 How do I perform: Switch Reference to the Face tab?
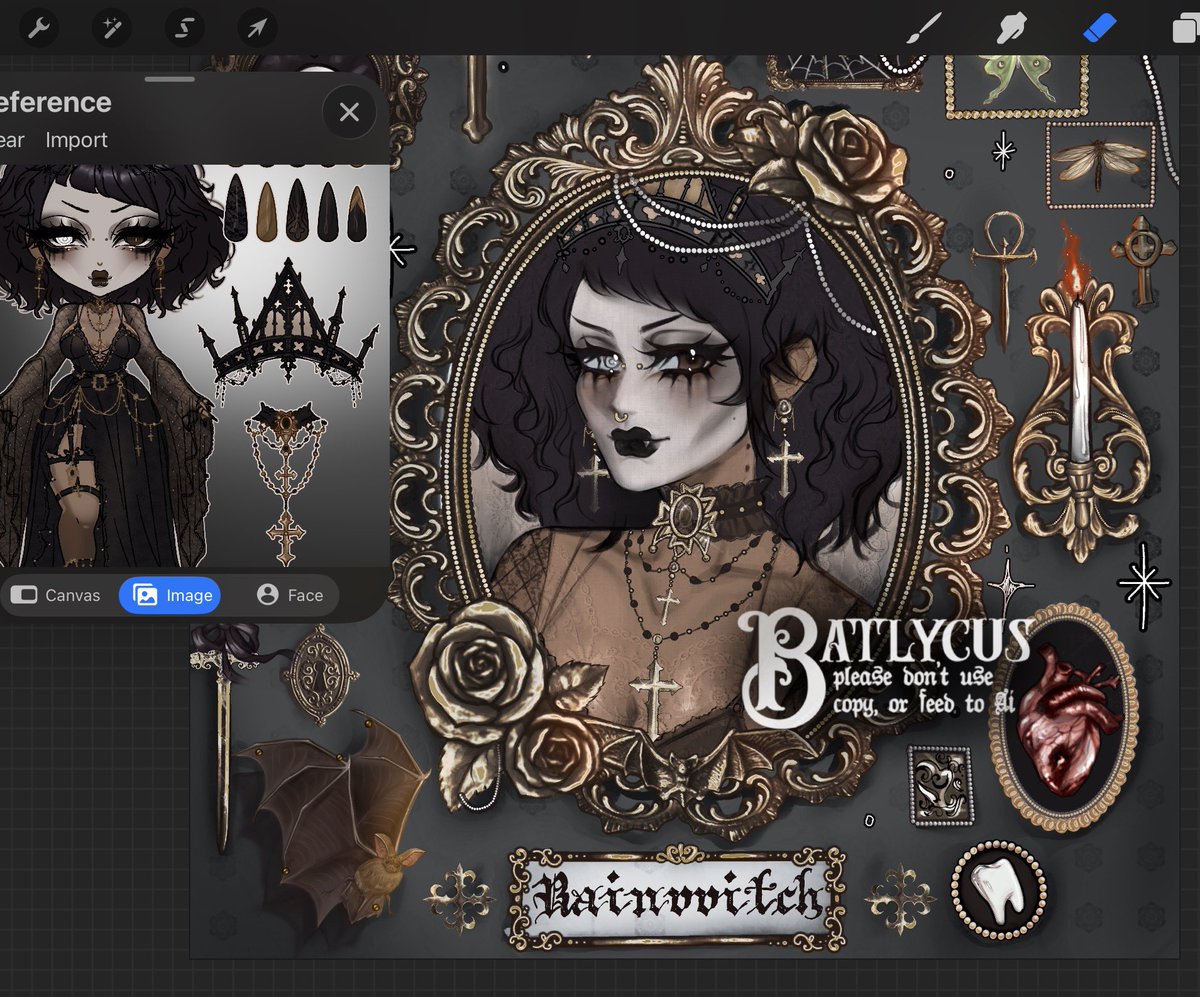tap(290, 595)
